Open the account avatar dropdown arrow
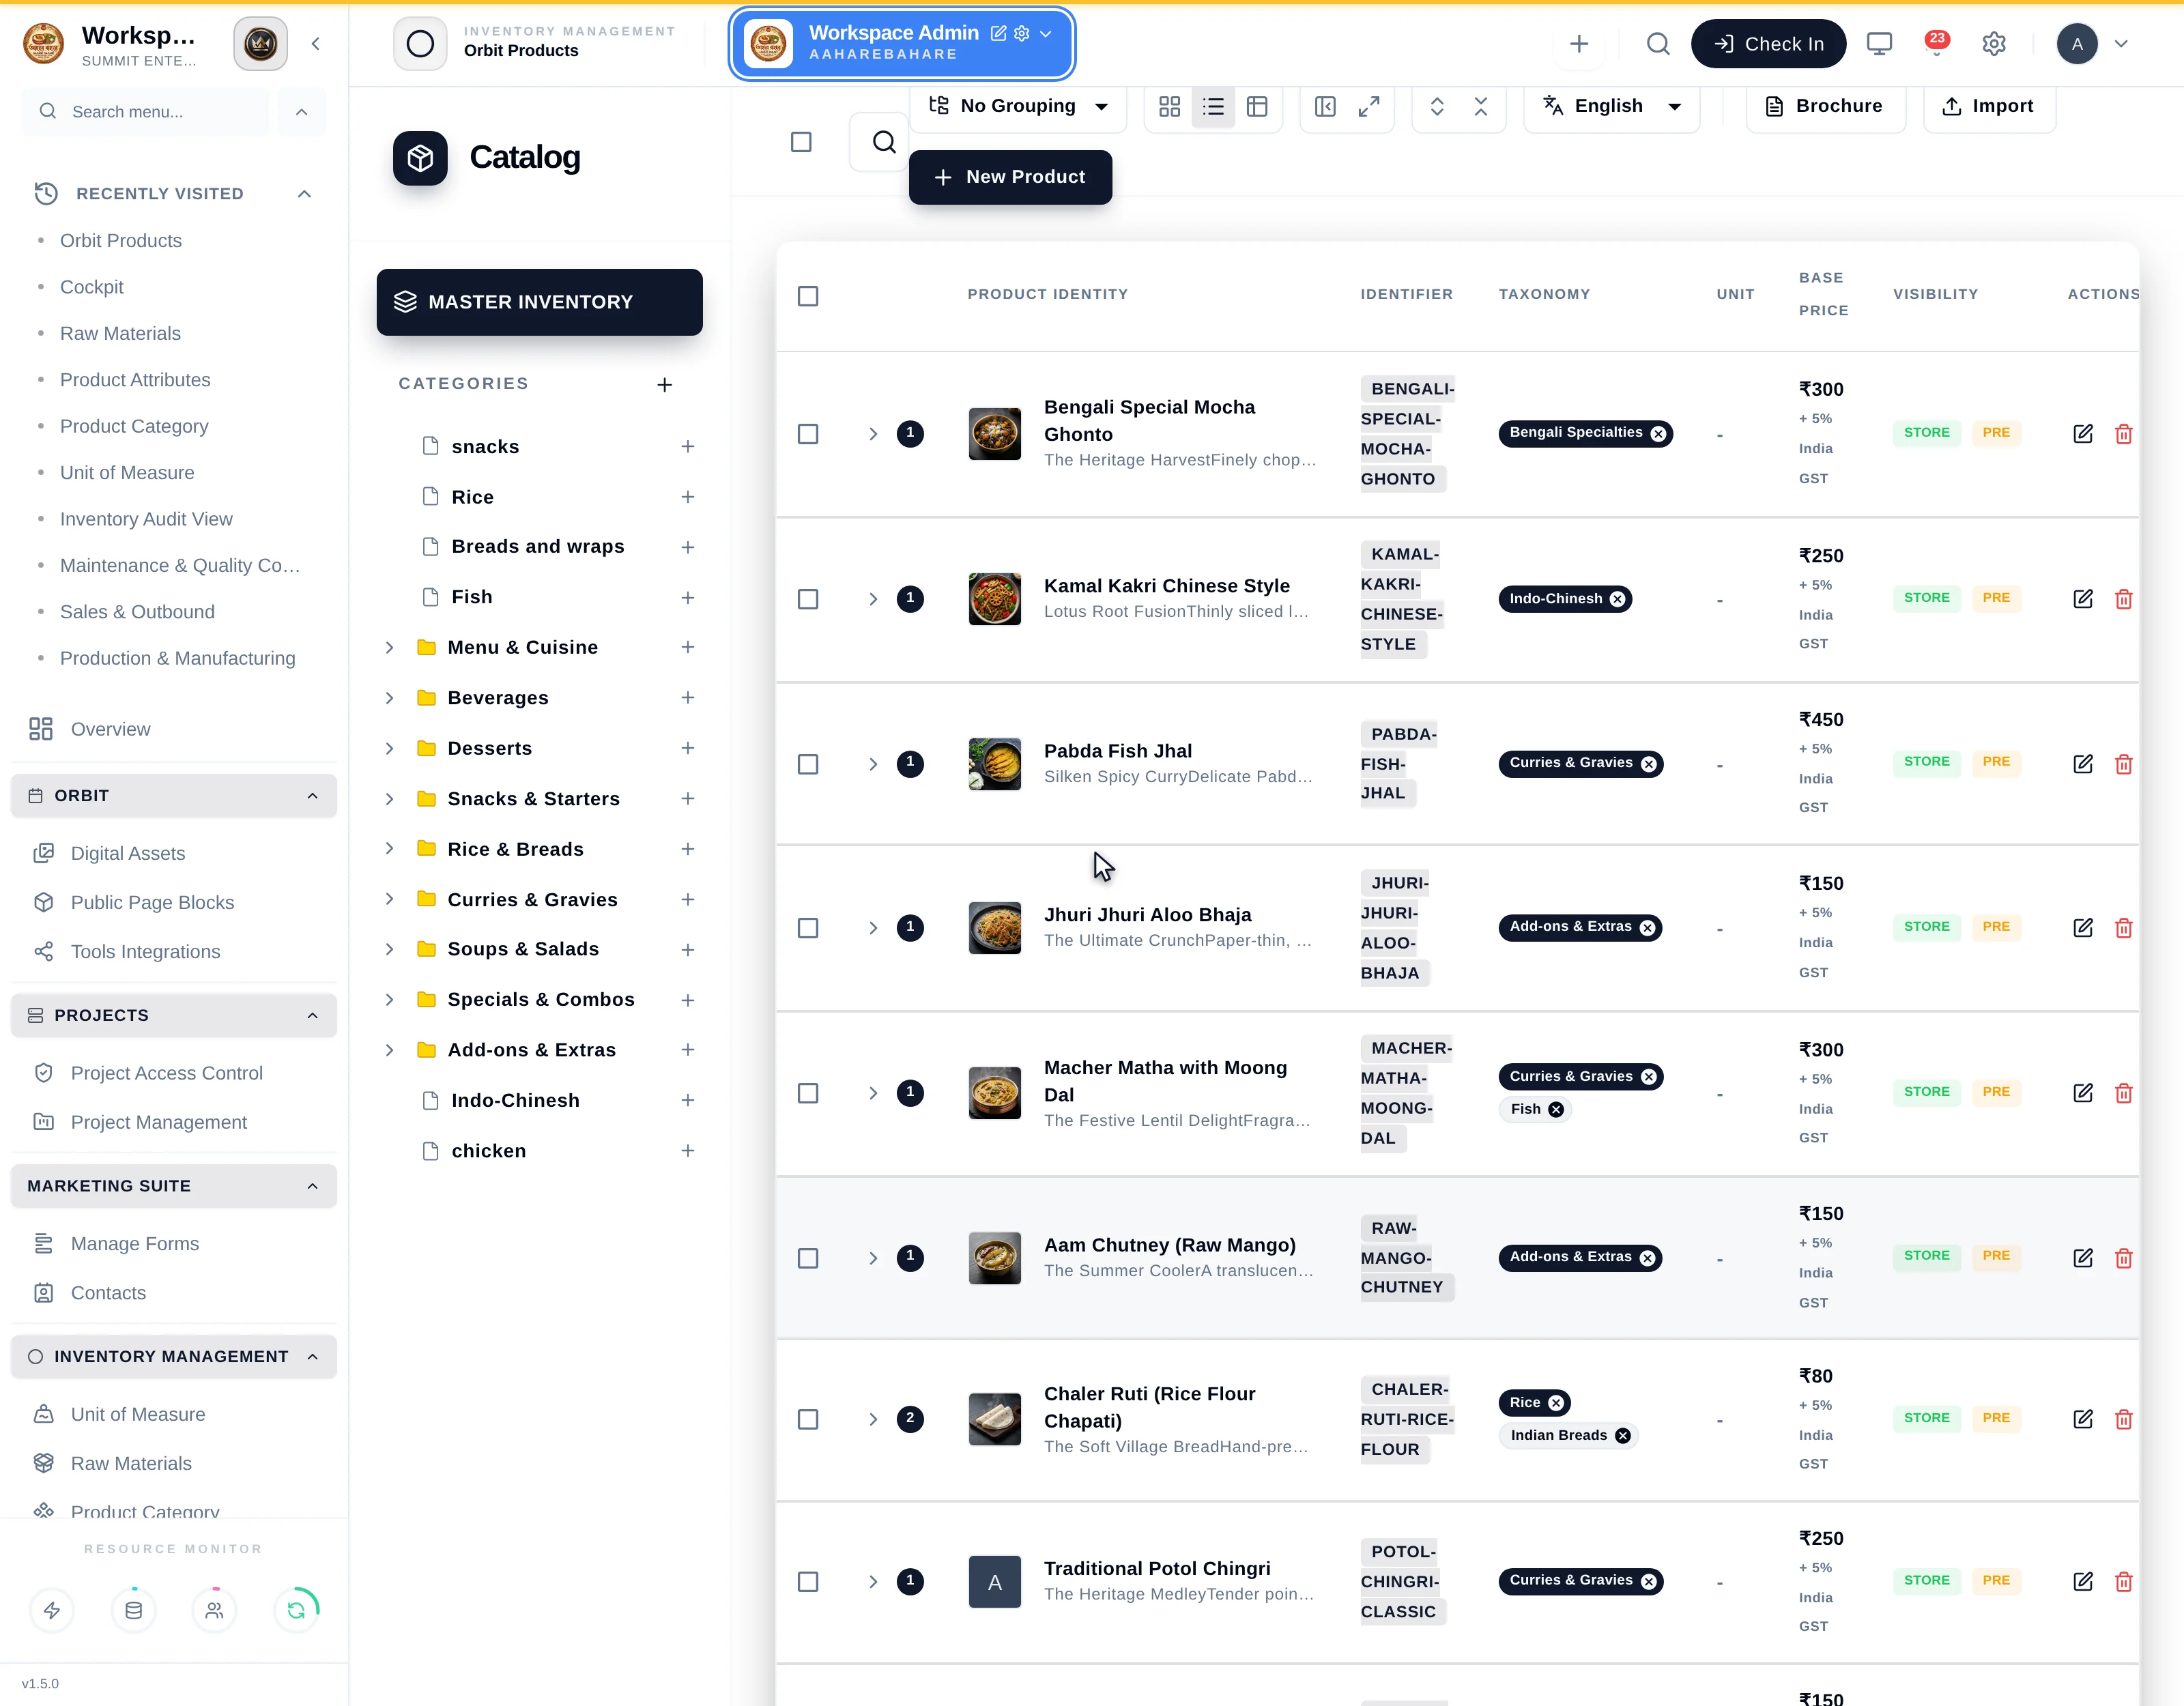Screen dimensions: 2184x1706 tap(2121, 44)
